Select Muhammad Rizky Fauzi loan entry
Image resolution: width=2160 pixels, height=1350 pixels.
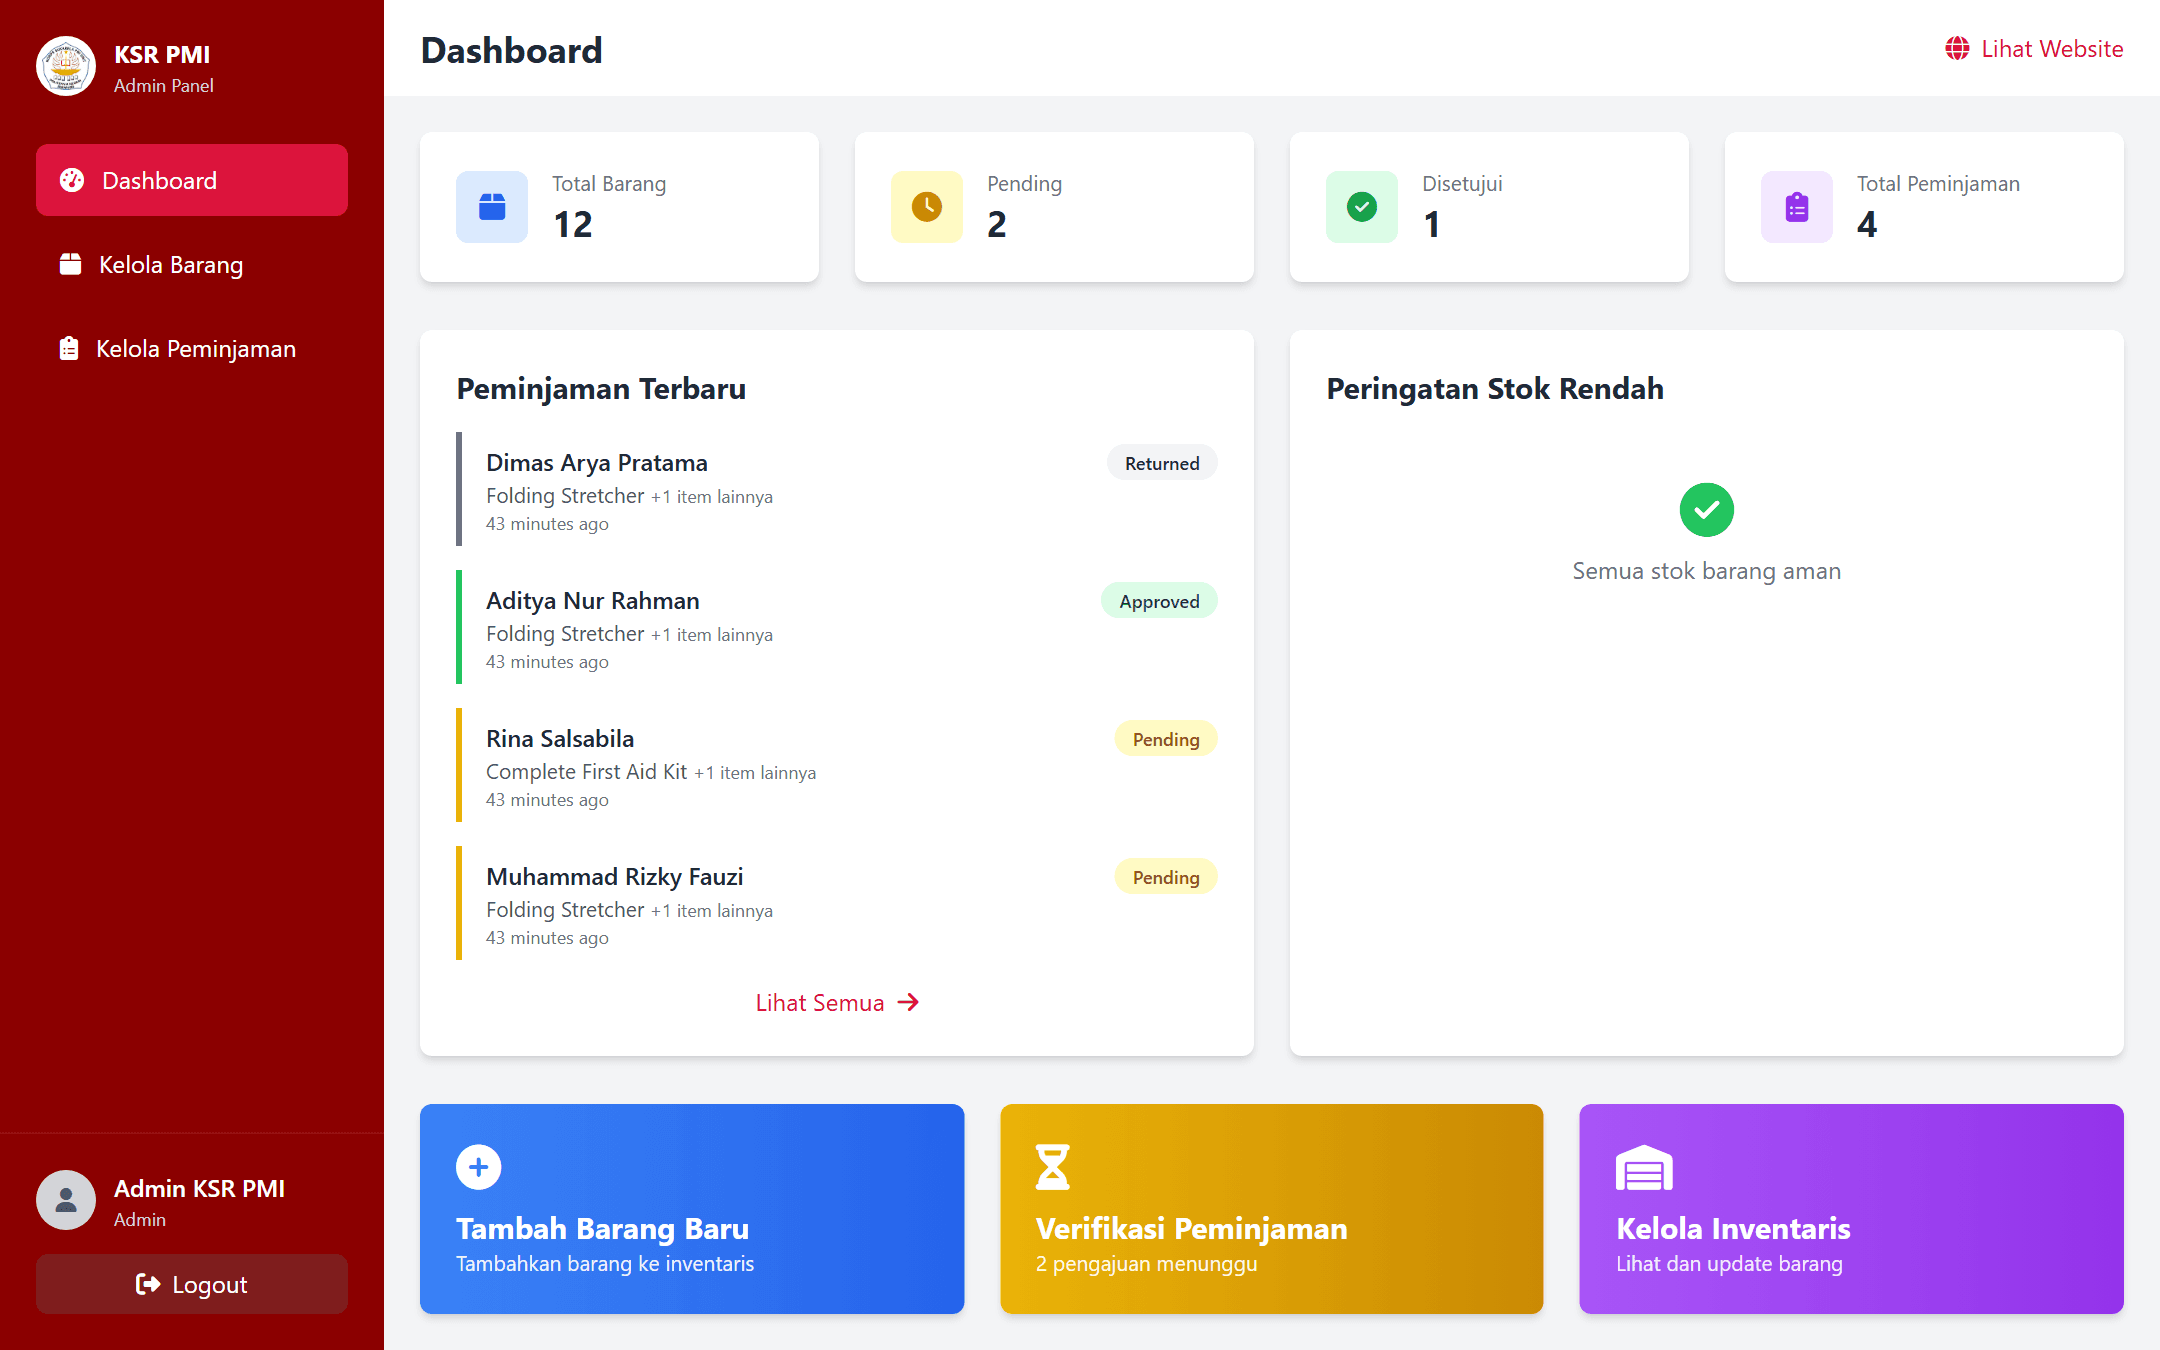click(x=837, y=903)
